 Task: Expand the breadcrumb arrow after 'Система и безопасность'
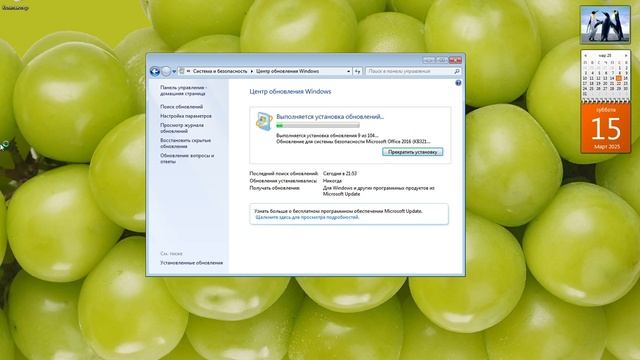tap(251, 71)
